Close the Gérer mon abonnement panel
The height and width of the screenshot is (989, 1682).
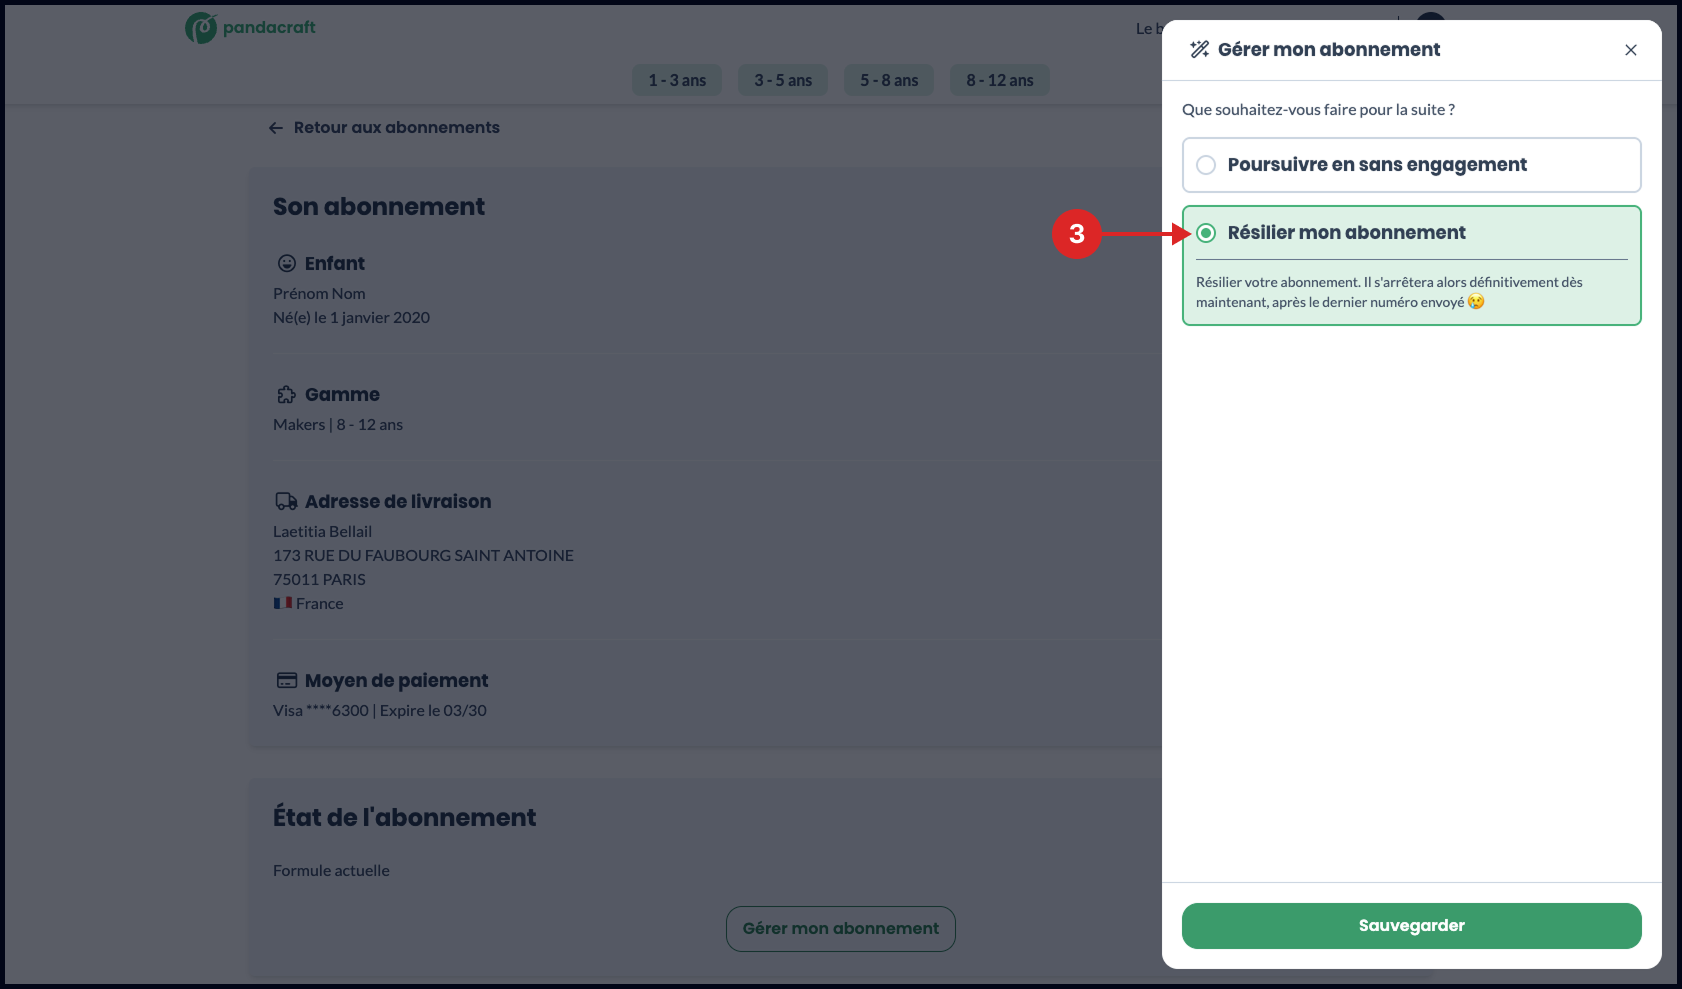tap(1631, 50)
